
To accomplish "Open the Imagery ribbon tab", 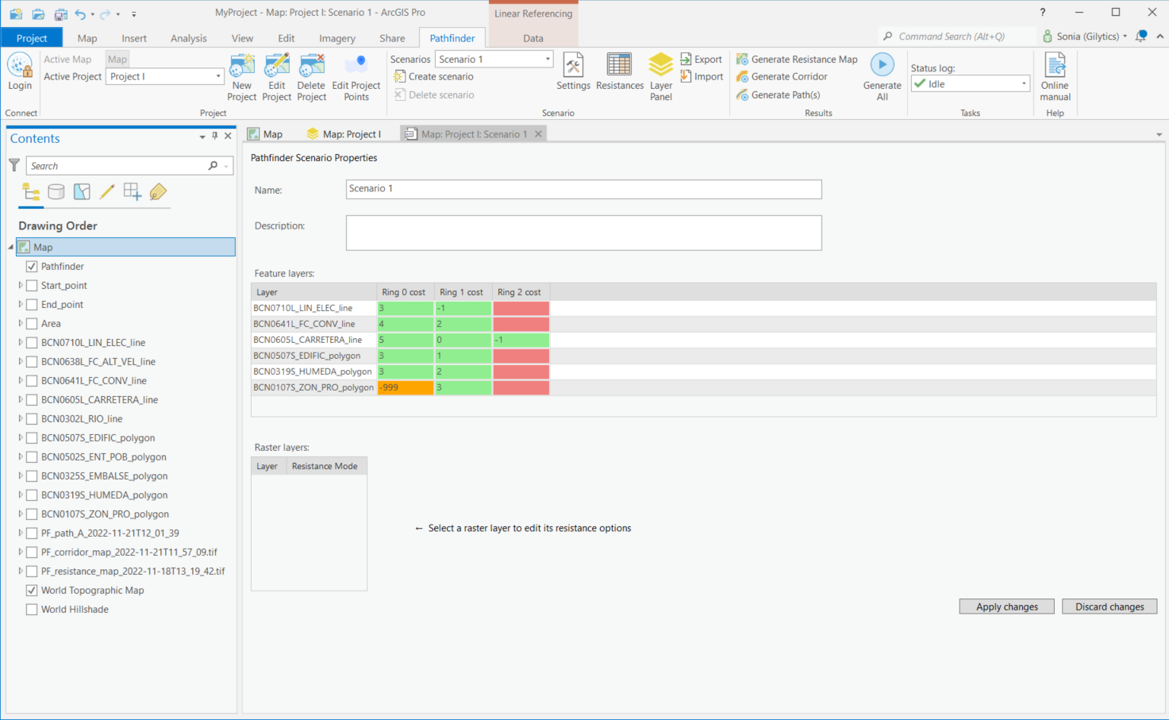I will click(x=337, y=37).
